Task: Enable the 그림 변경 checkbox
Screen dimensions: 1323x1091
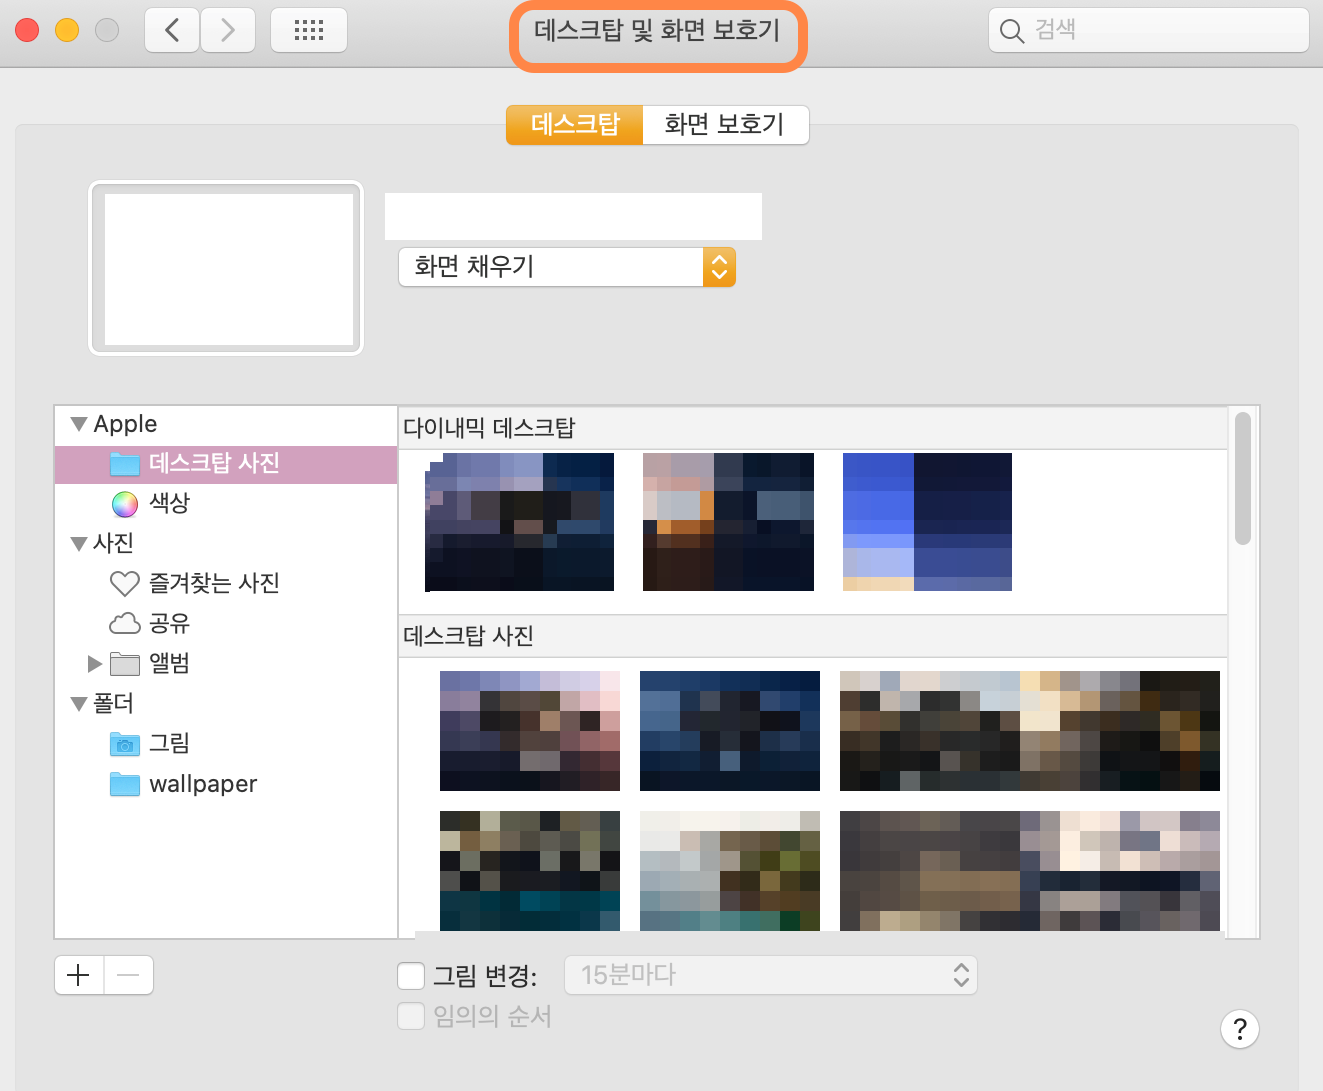Action: coord(411,975)
